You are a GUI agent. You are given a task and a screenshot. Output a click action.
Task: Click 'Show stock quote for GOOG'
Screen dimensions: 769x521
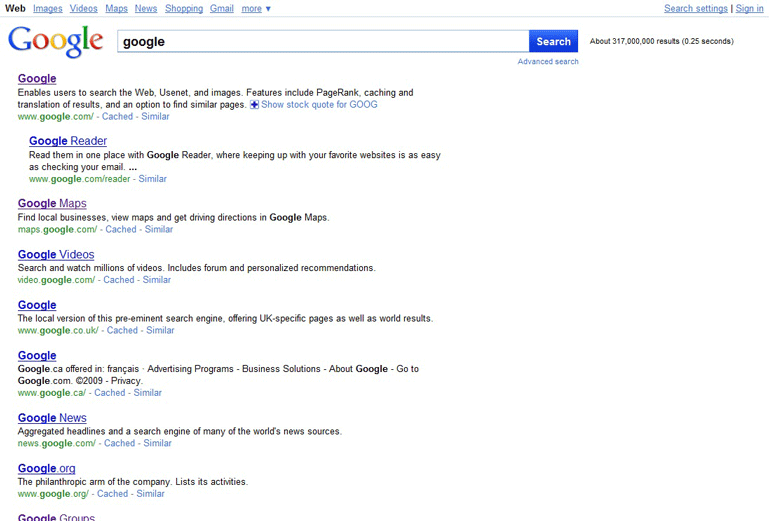(319, 104)
